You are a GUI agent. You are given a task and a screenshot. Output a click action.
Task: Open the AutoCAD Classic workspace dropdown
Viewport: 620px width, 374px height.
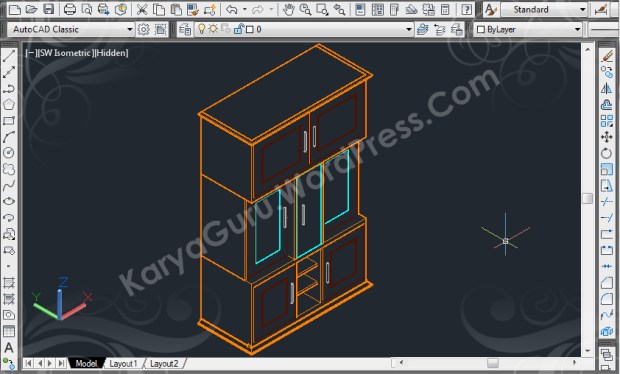[x=72, y=29]
